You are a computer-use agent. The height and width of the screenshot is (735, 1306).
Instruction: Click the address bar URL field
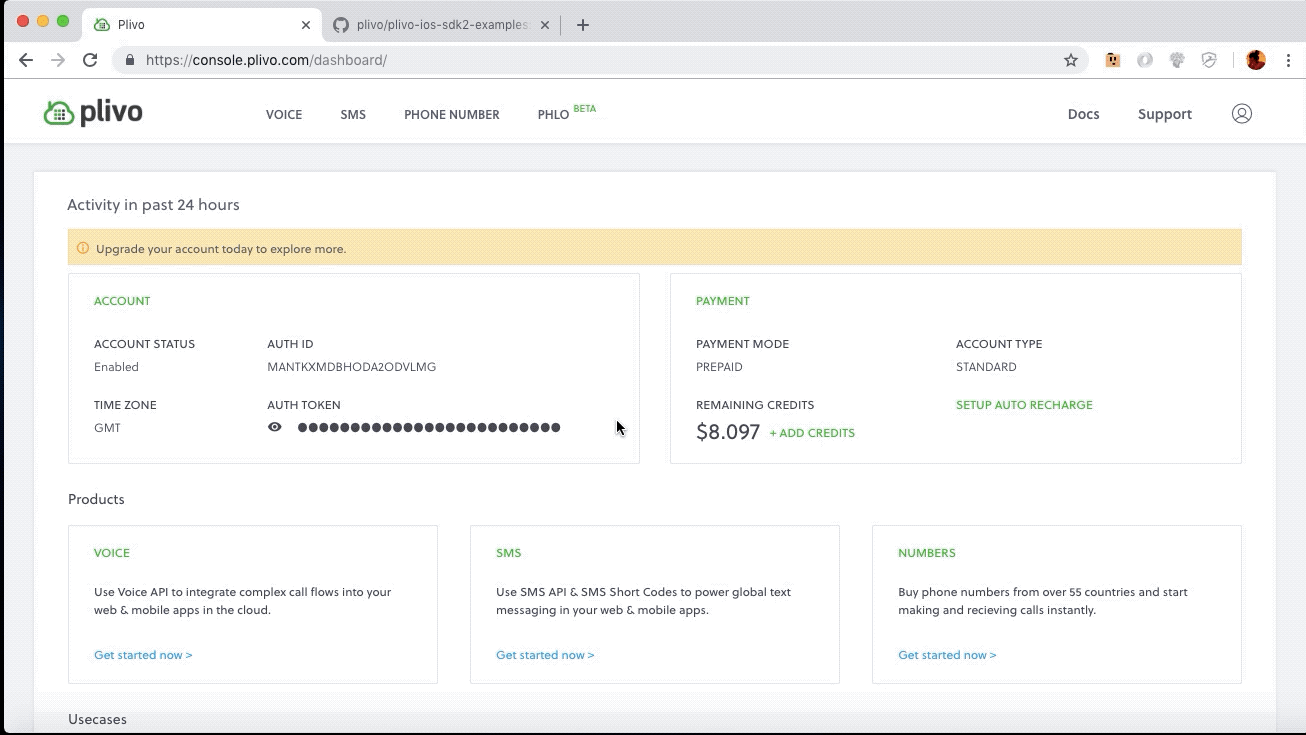(x=600, y=60)
